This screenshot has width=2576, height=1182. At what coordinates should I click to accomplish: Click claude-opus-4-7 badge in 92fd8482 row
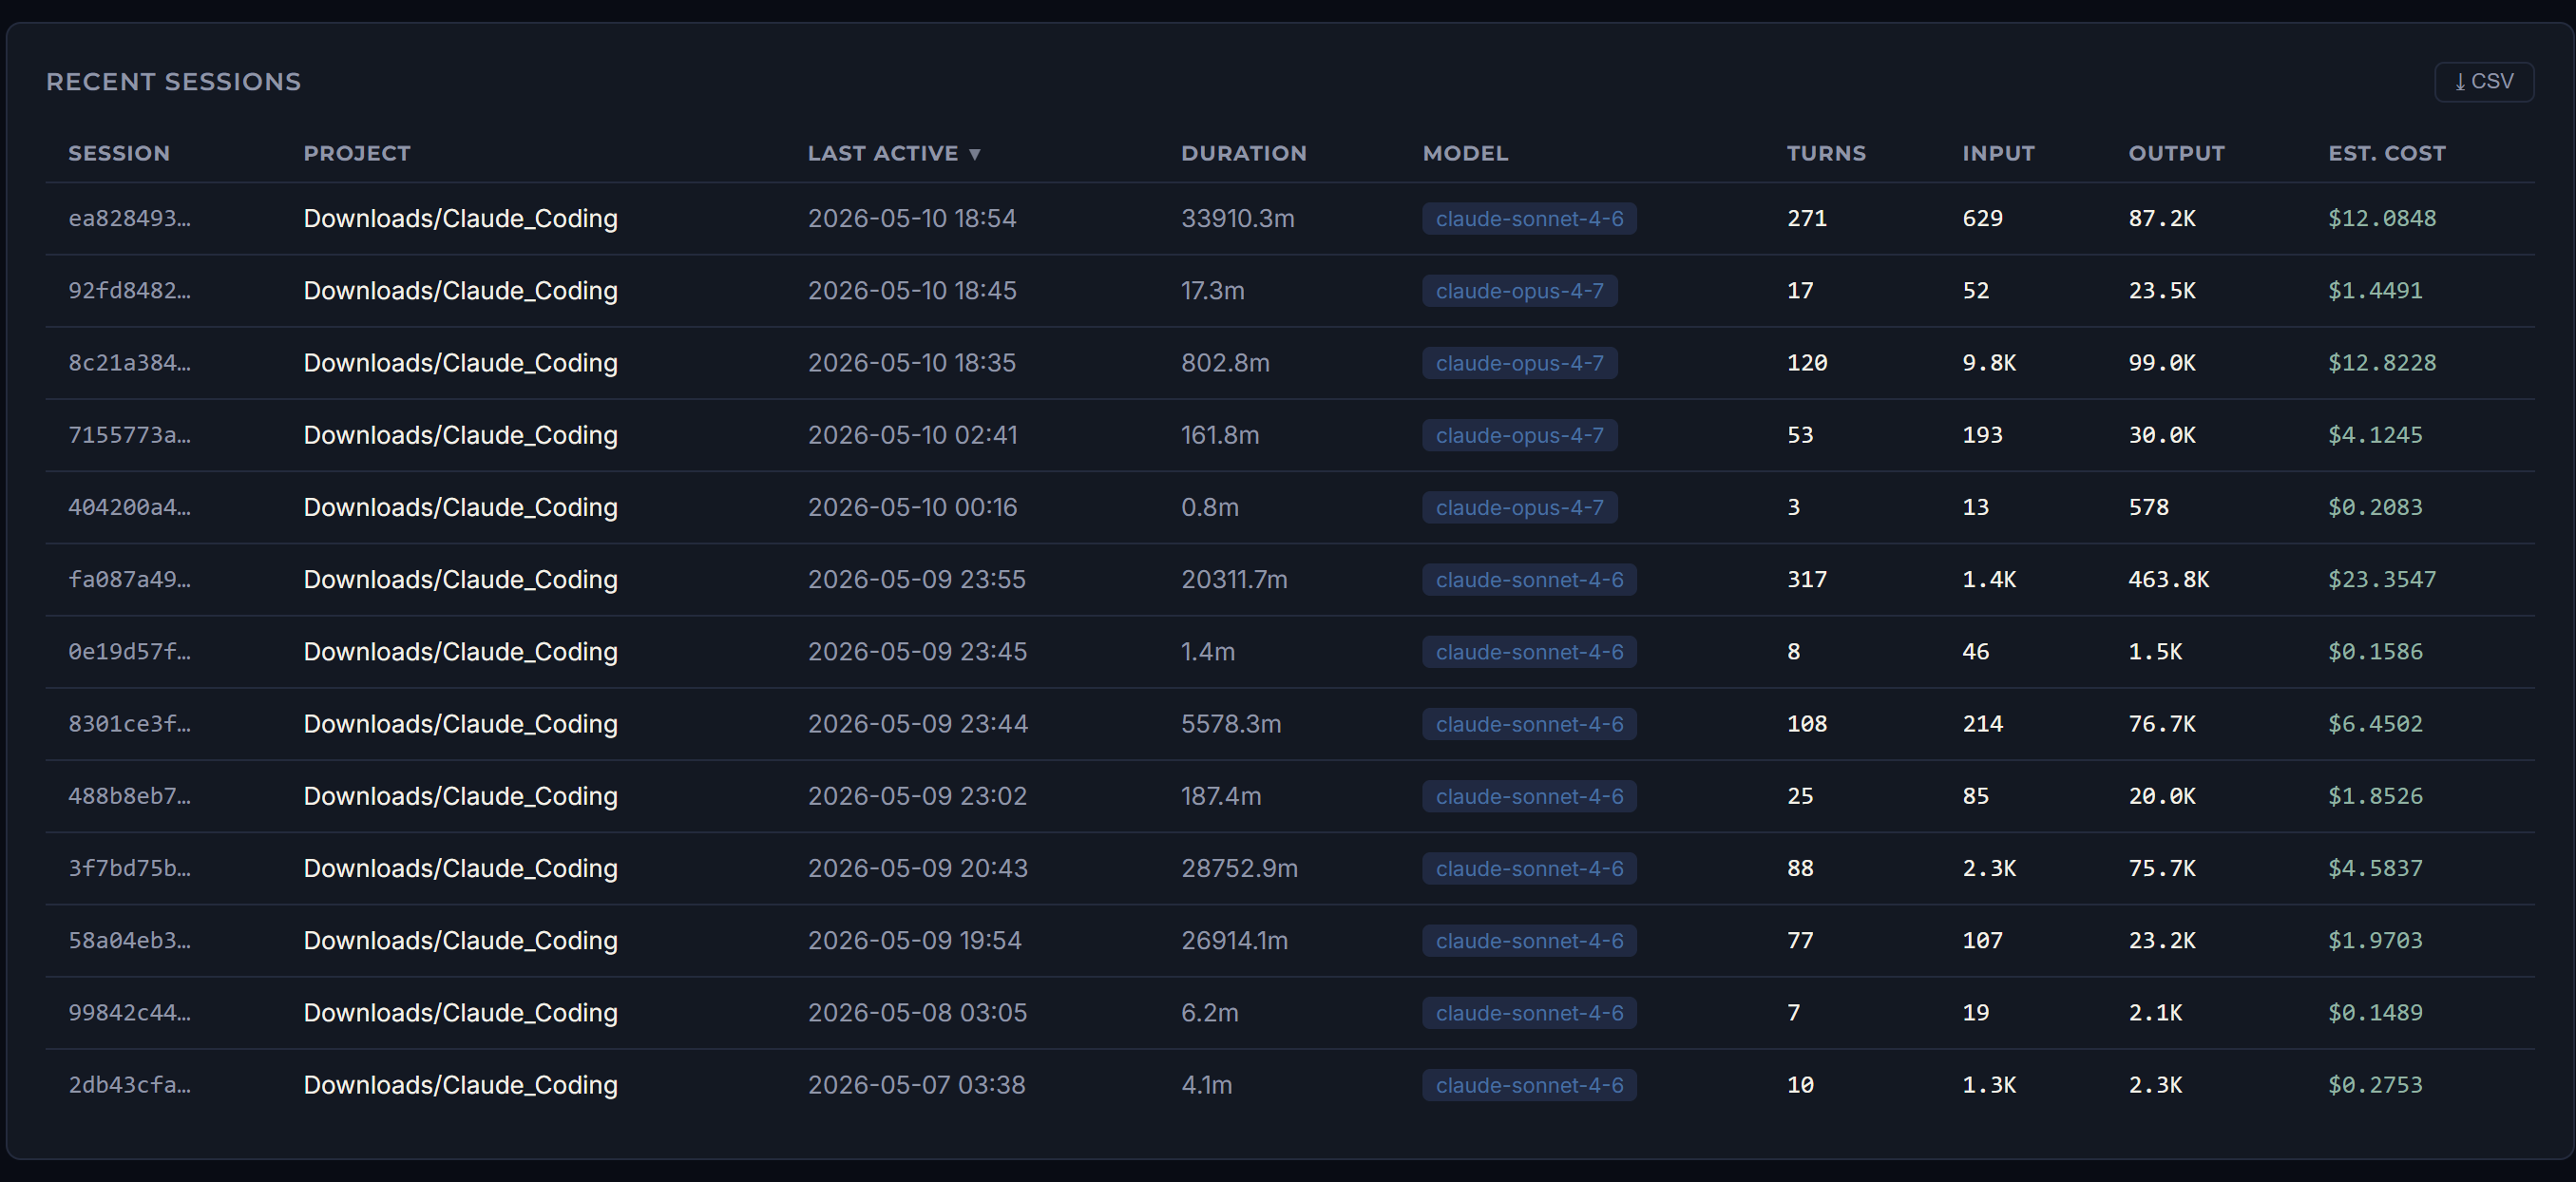tap(1519, 290)
